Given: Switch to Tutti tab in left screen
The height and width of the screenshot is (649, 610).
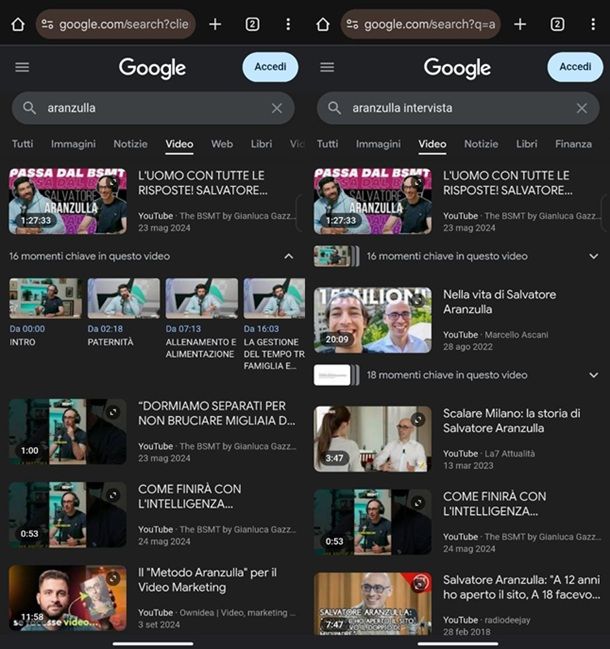Looking at the screenshot, I should (x=22, y=144).
